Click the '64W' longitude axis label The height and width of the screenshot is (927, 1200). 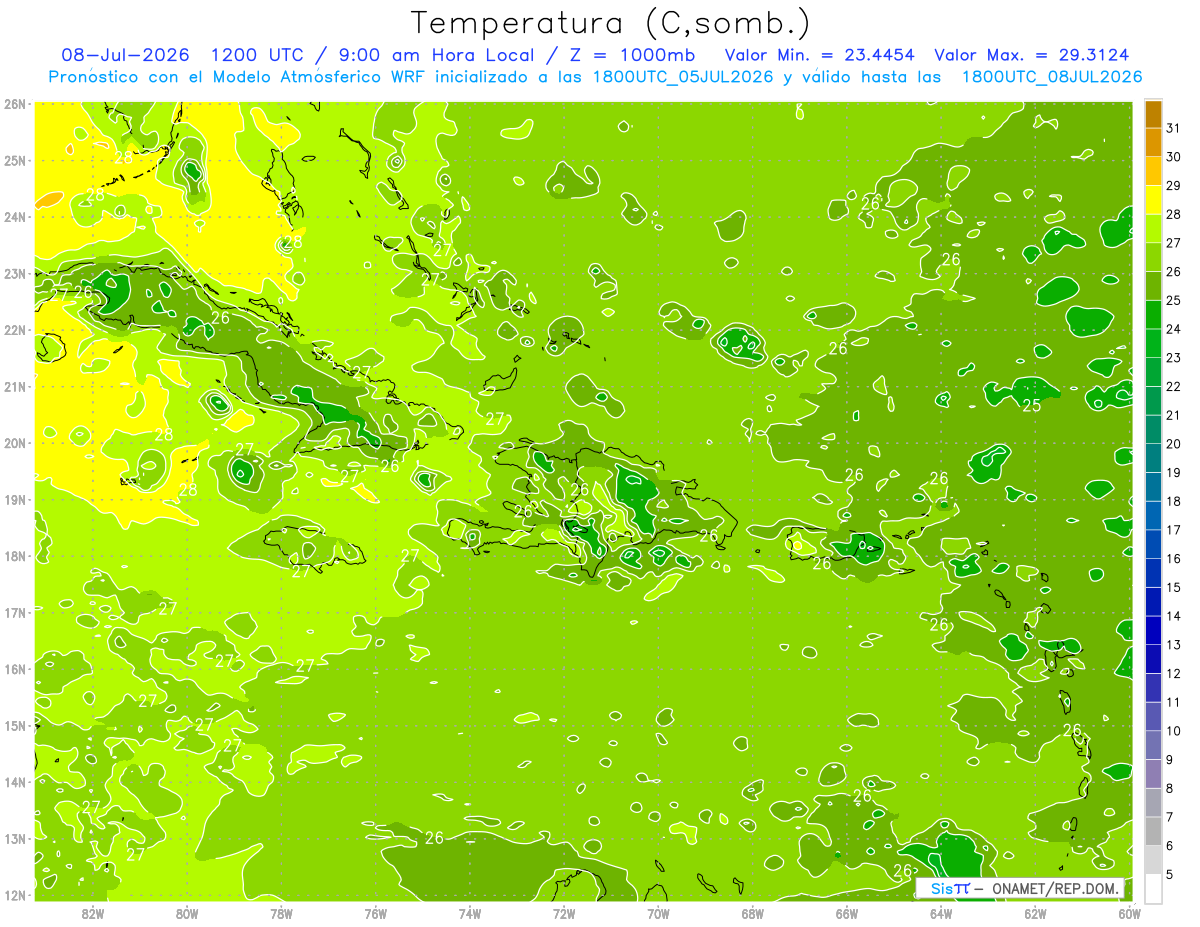click(x=941, y=913)
